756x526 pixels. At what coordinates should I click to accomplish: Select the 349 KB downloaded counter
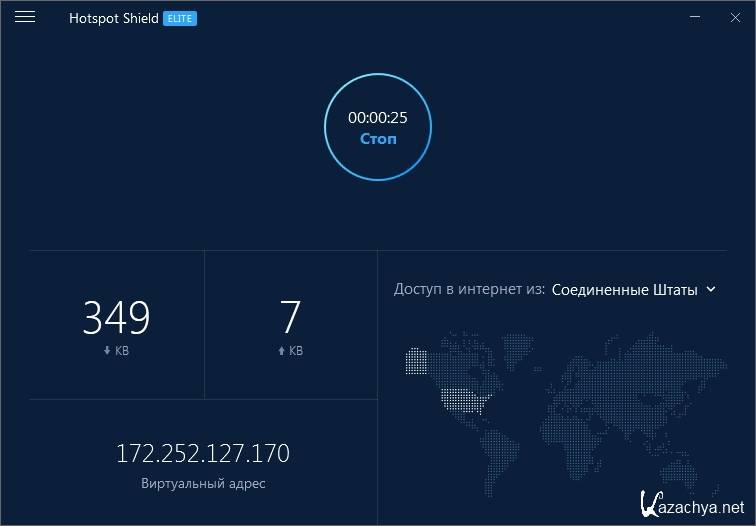click(x=116, y=318)
